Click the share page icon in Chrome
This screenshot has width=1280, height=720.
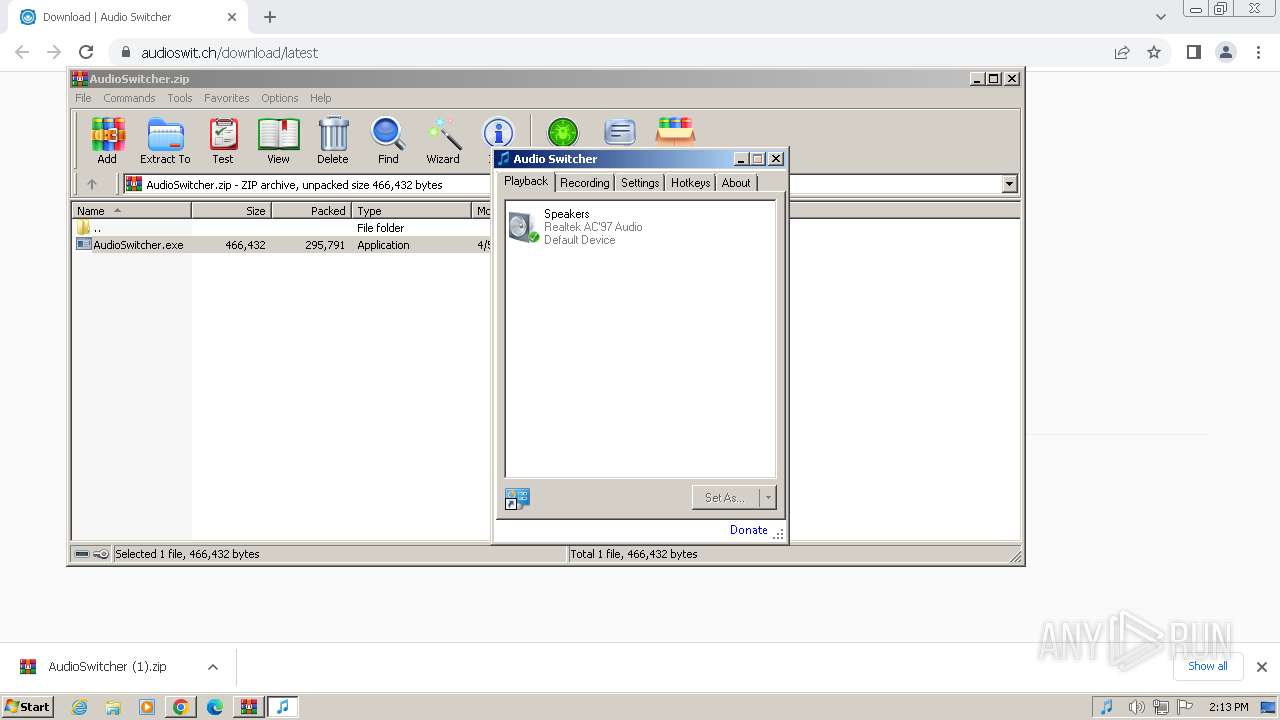click(x=1122, y=52)
